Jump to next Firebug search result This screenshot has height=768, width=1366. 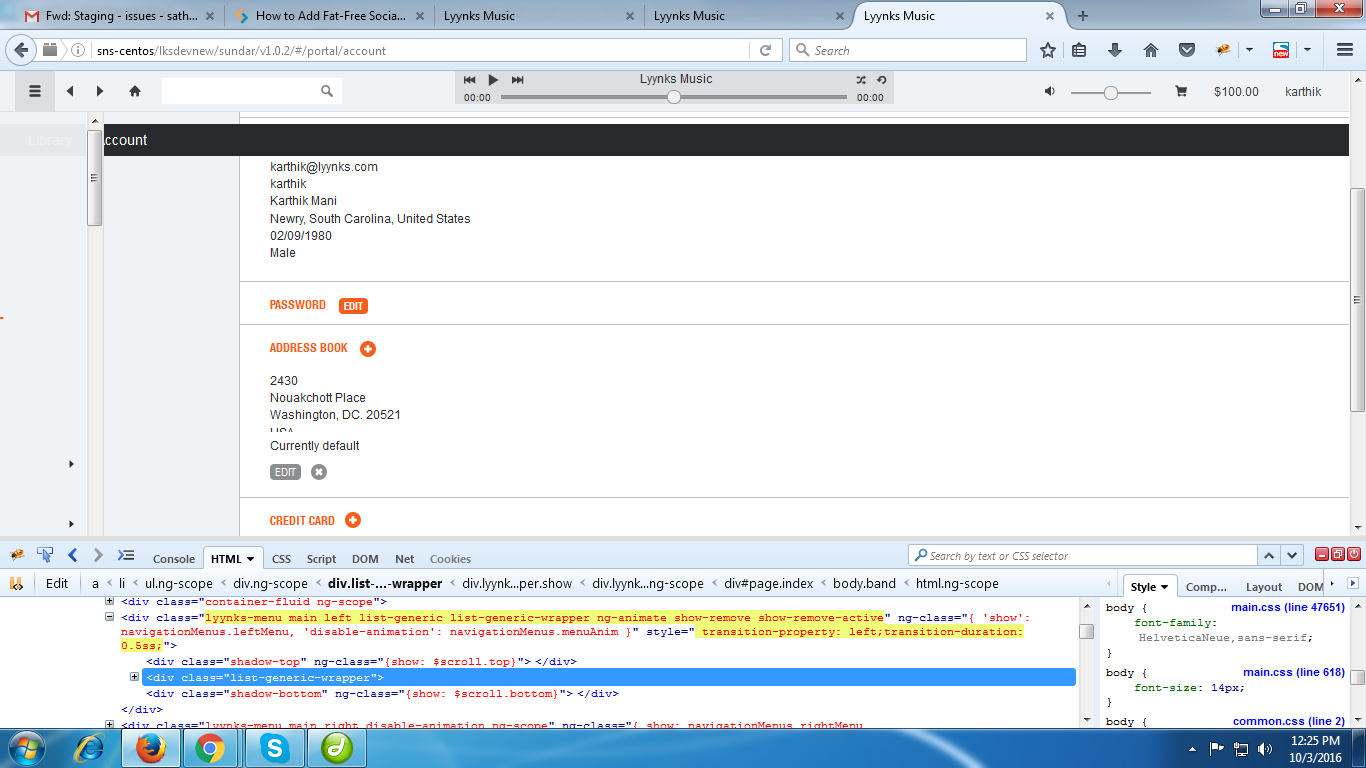1293,555
